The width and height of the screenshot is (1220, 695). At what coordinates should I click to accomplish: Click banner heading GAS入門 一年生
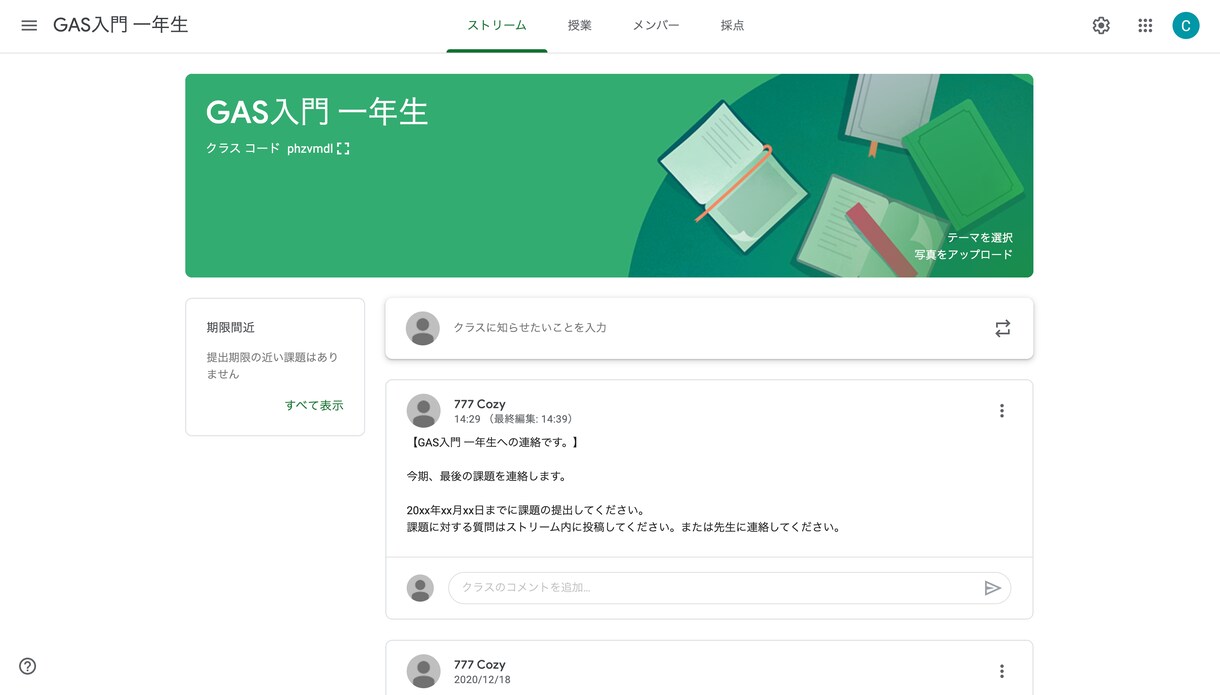[317, 111]
